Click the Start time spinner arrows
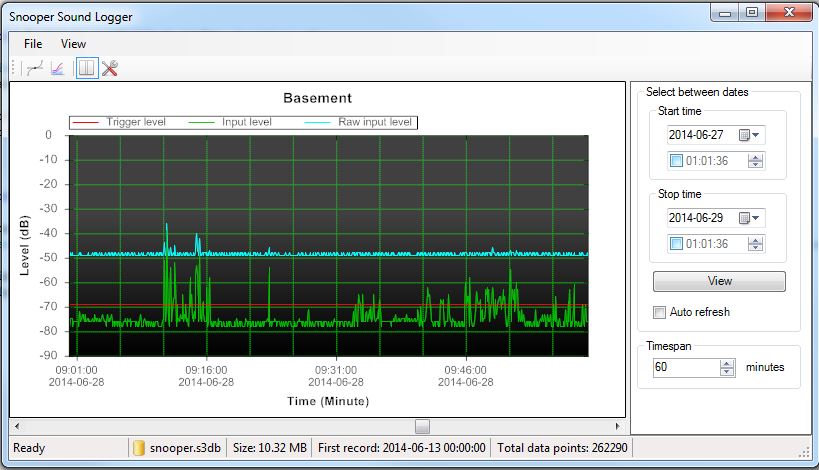 pos(755,161)
